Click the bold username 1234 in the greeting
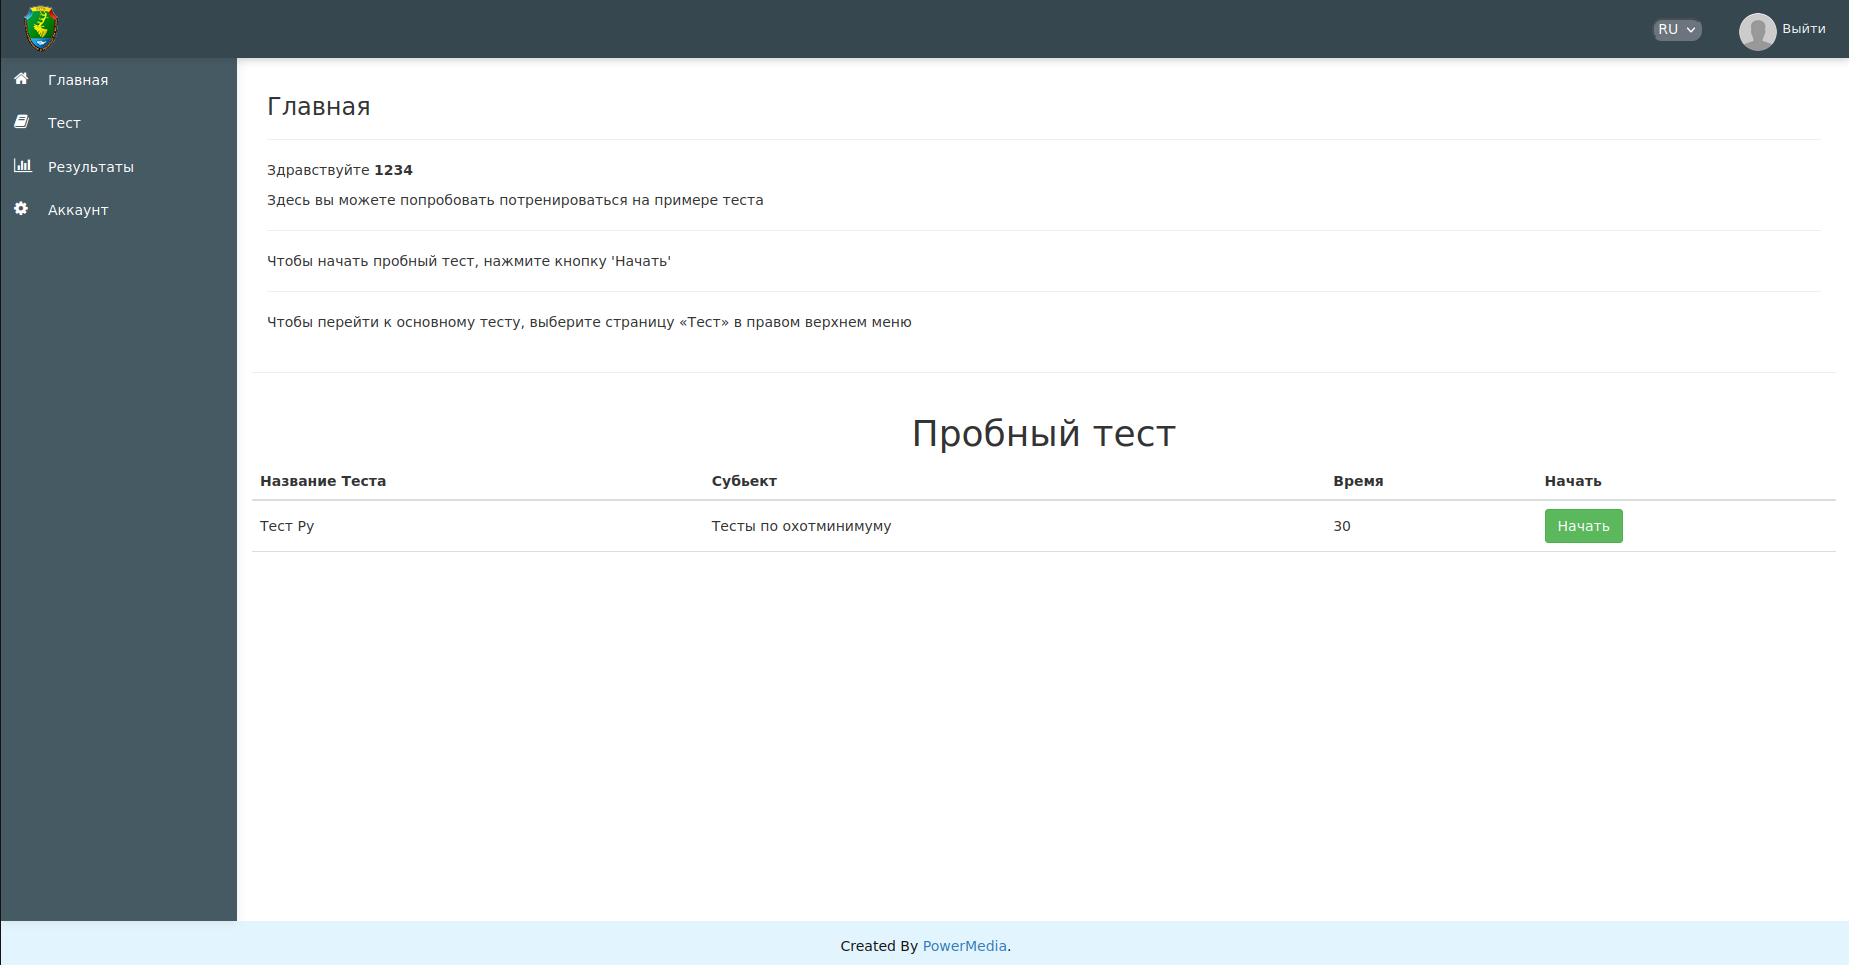Screen dimensions: 1849x965 pyautogui.click(x=394, y=170)
